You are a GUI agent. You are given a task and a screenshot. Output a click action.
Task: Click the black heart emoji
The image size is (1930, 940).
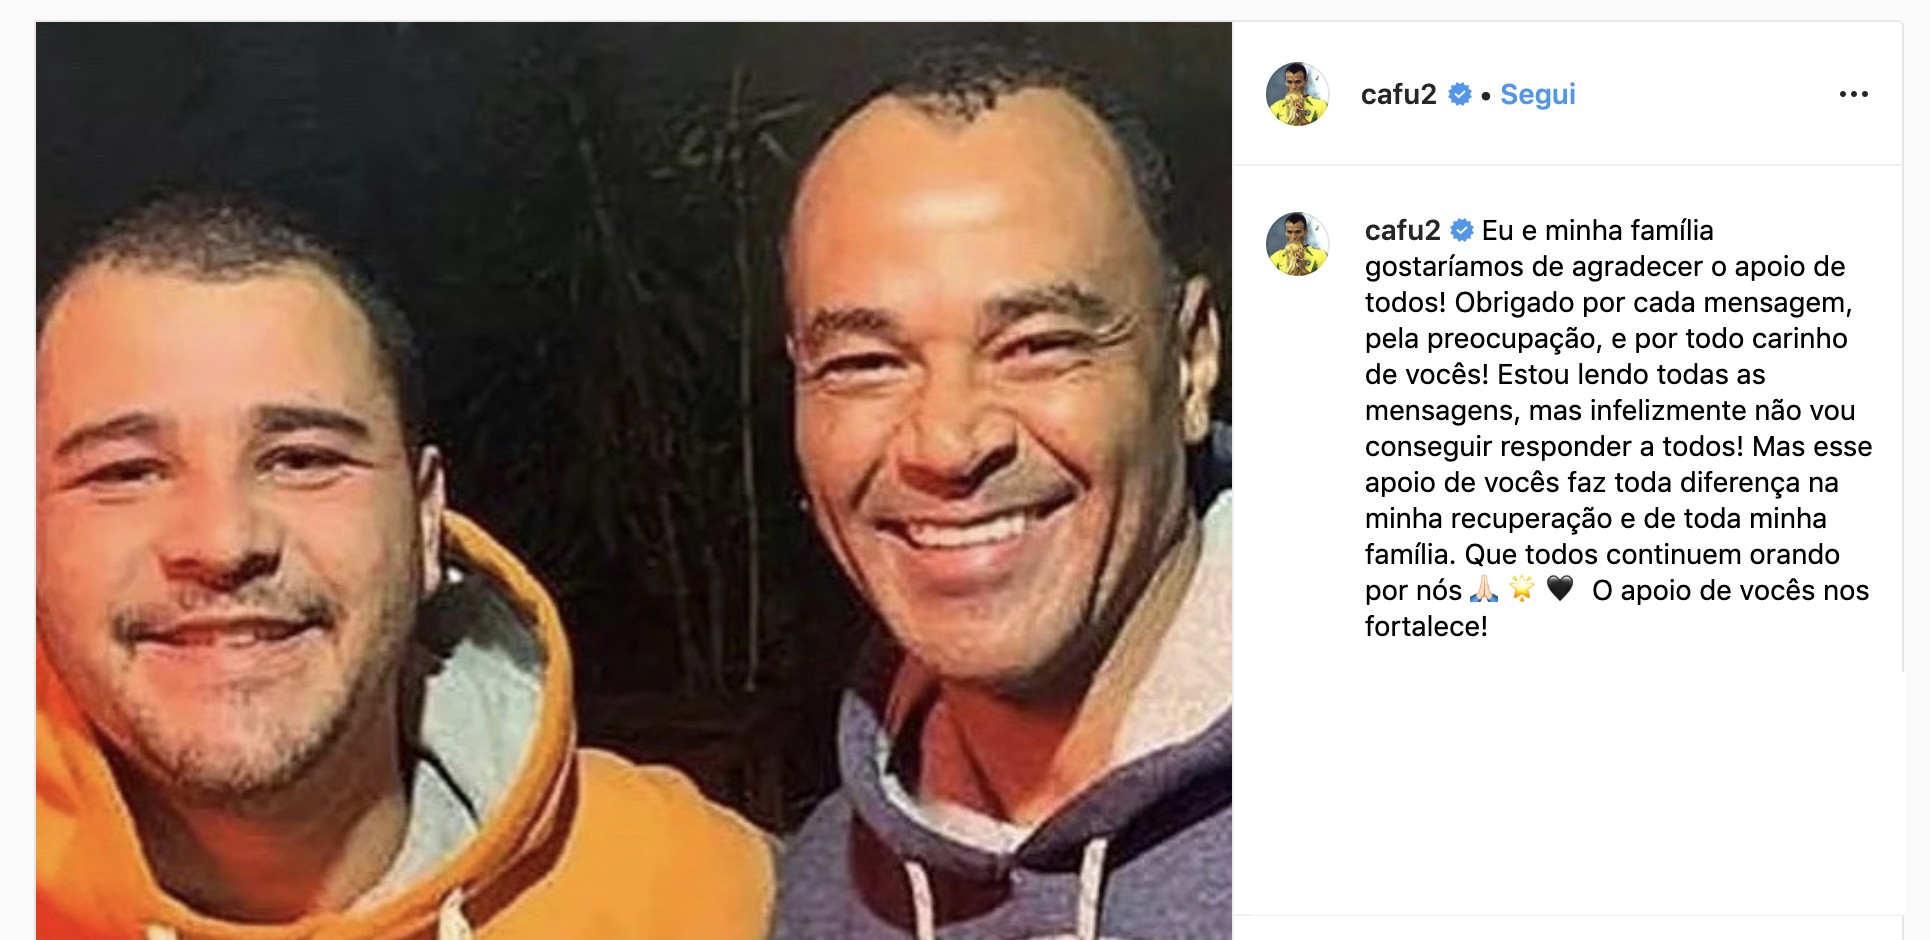(1560, 589)
